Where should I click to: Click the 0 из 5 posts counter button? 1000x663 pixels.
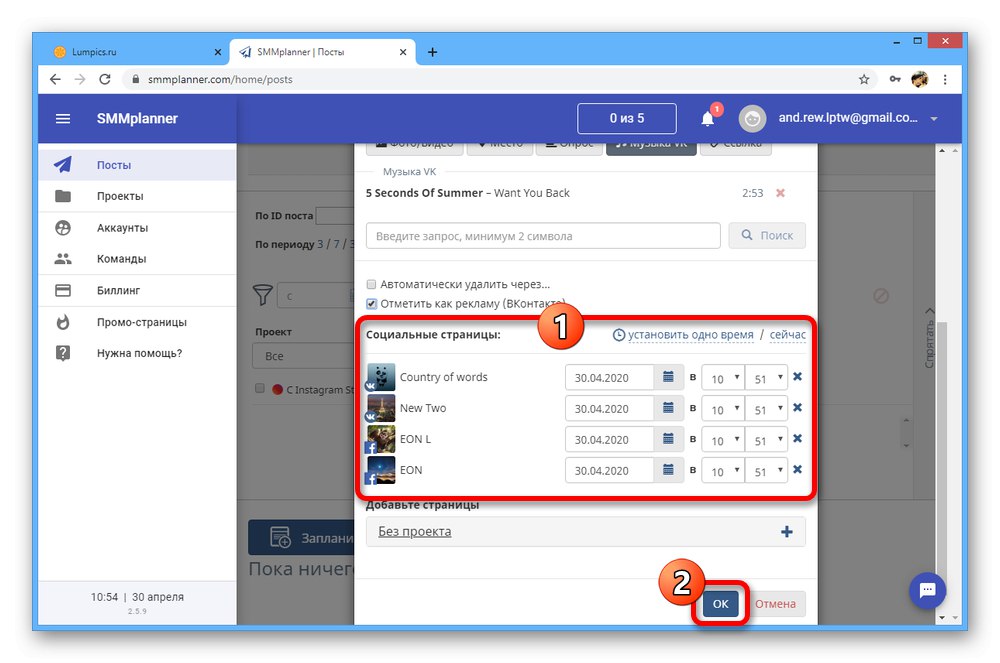[x=626, y=119]
